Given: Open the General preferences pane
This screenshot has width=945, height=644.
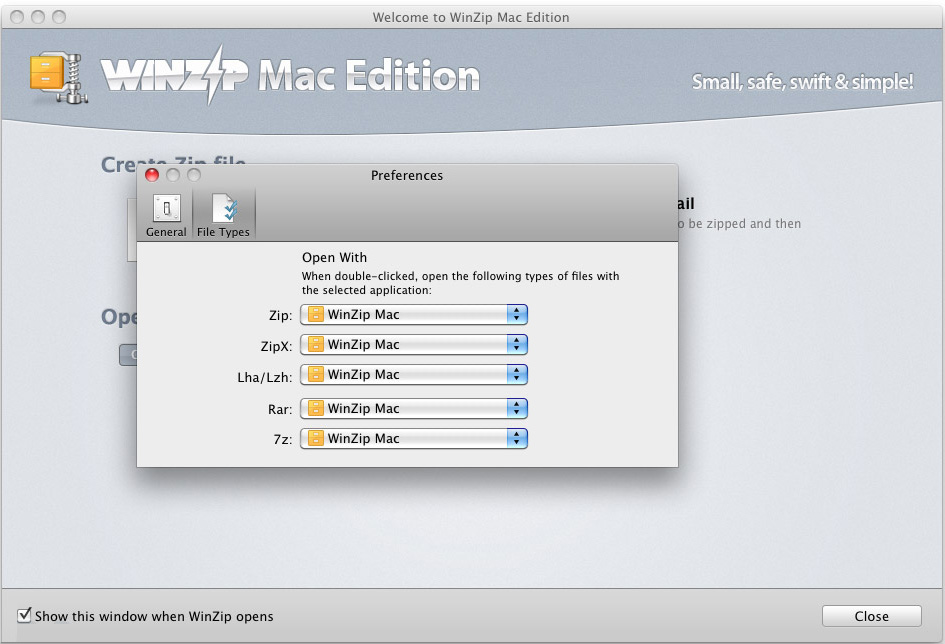Looking at the screenshot, I should pyautogui.click(x=166, y=215).
